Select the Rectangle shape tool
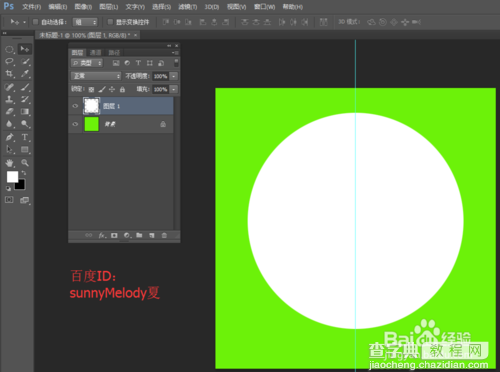Viewport: 500px width, 372px height. [x=25, y=149]
